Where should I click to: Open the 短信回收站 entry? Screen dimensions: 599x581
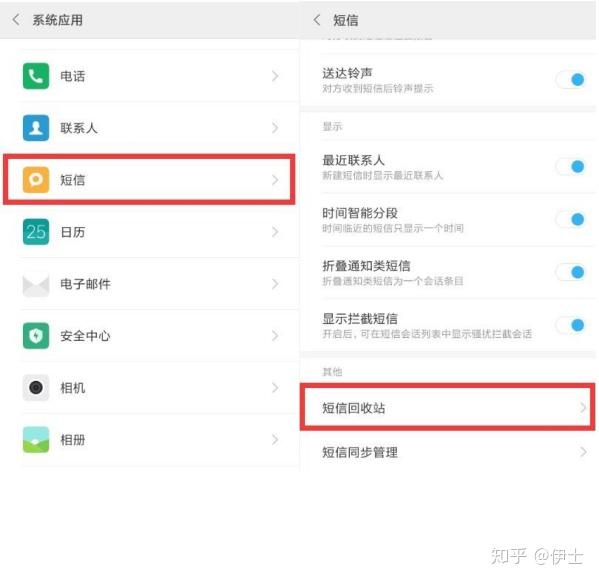[447, 408]
